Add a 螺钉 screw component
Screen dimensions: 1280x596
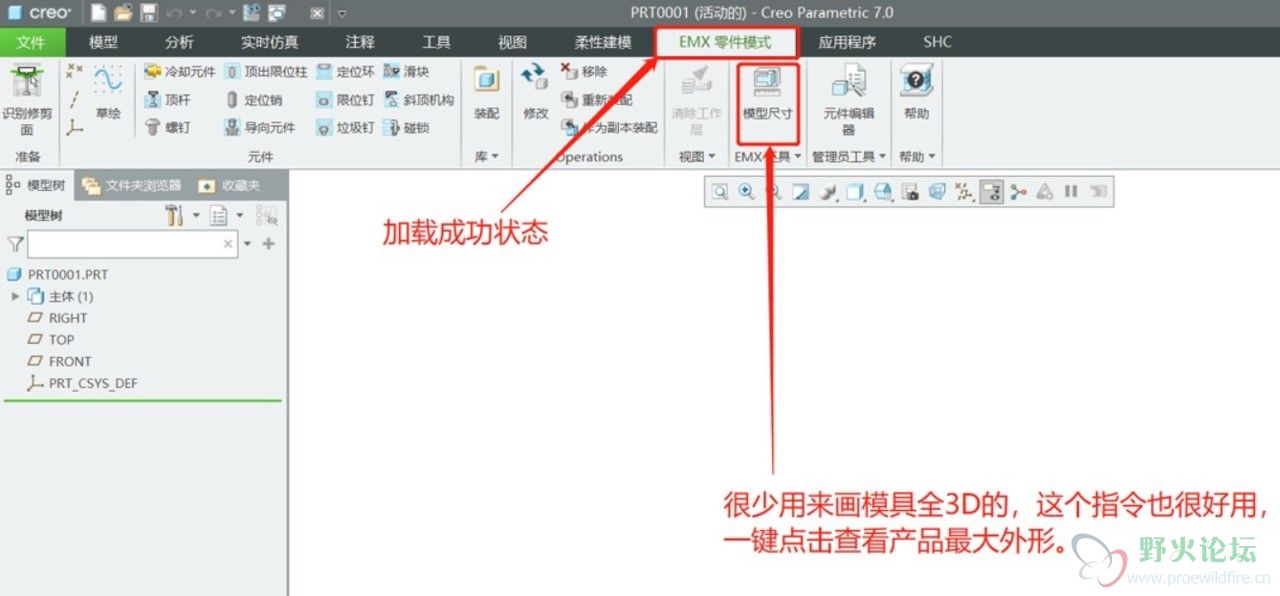tap(167, 128)
